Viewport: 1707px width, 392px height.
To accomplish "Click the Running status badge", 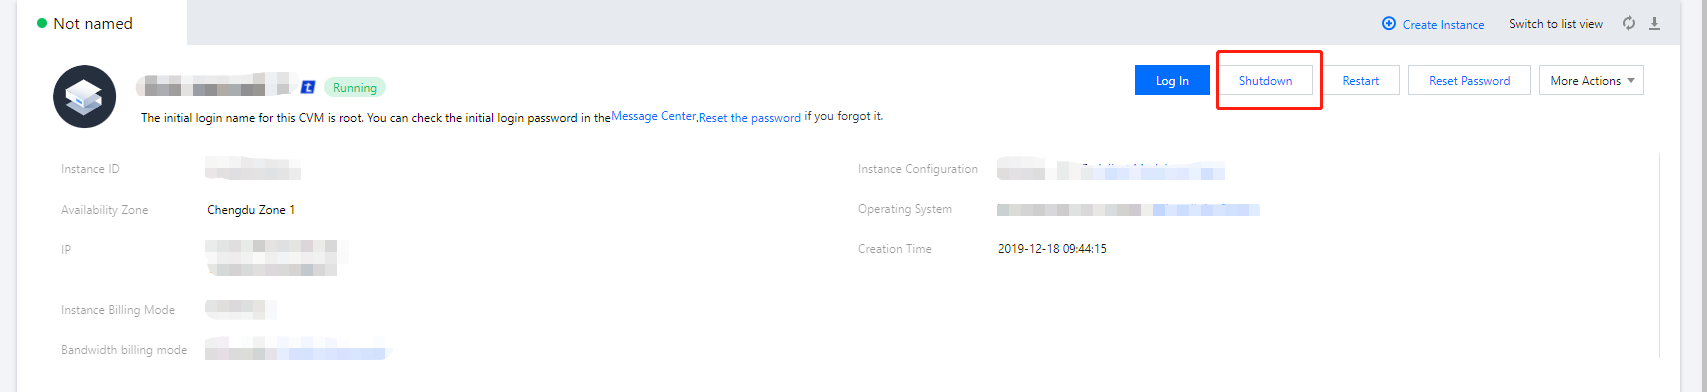I will [x=355, y=88].
